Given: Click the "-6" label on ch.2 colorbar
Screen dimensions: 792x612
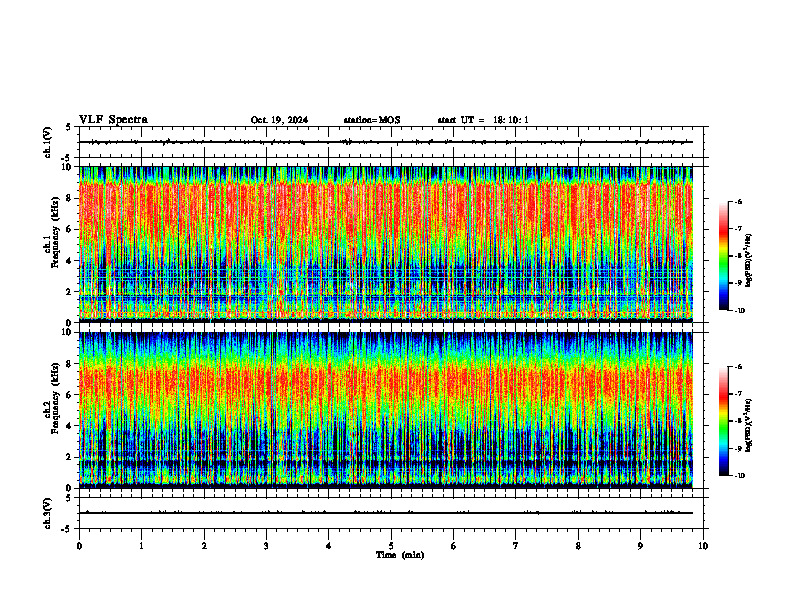Looking at the screenshot, I should click(x=738, y=367).
